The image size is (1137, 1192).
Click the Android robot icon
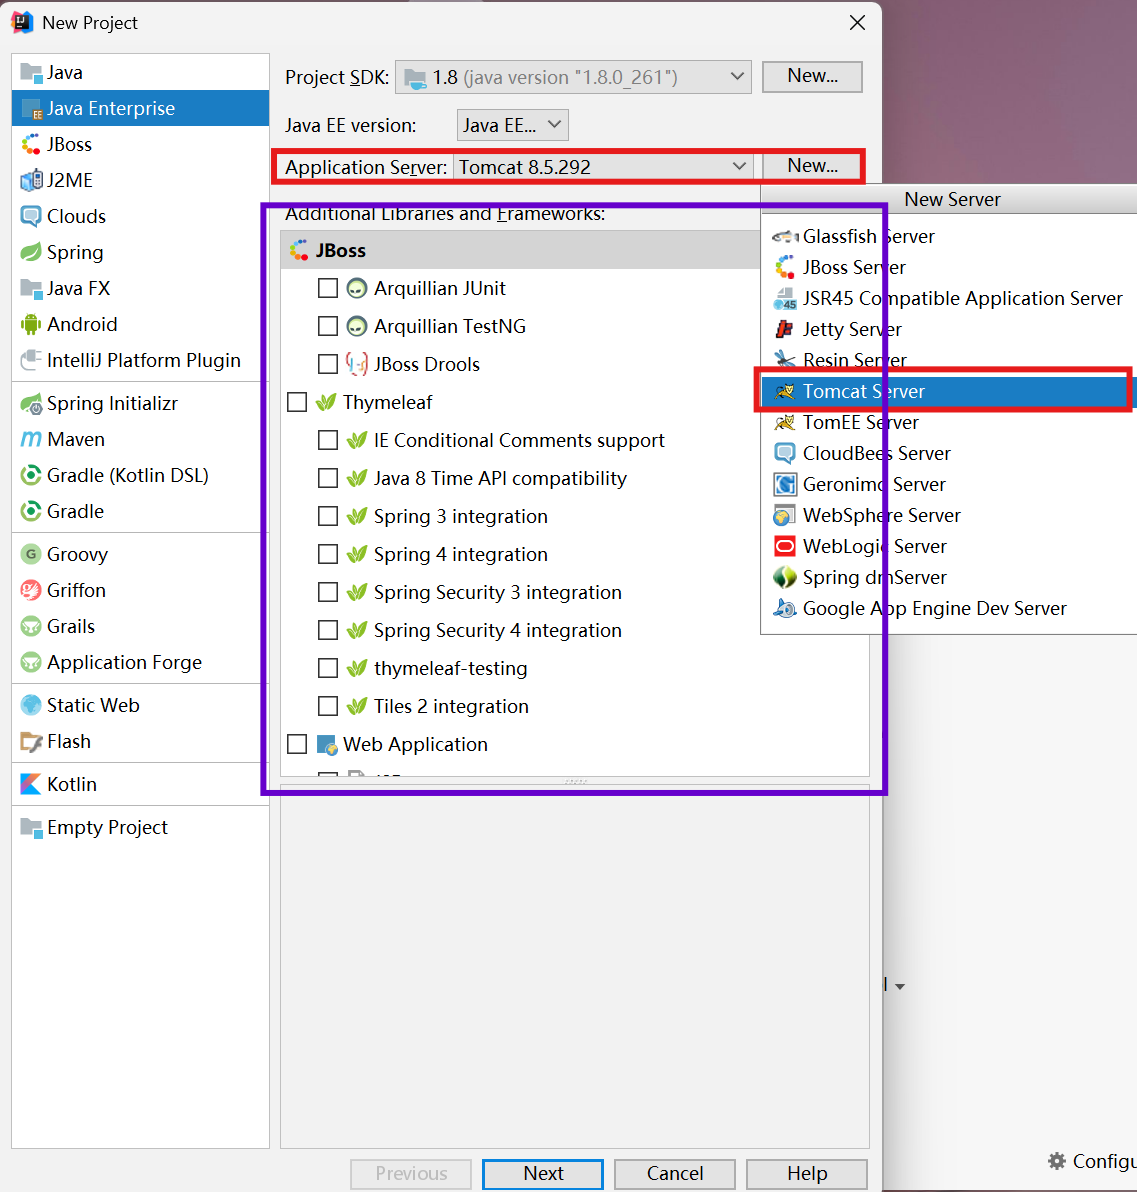click(x=31, y=325)
